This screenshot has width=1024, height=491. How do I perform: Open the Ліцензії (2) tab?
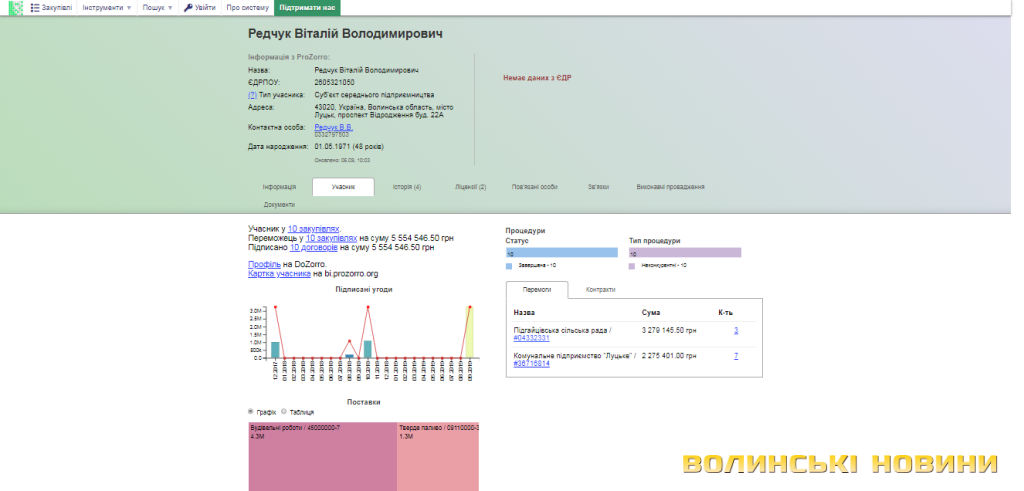click(470, 187)
